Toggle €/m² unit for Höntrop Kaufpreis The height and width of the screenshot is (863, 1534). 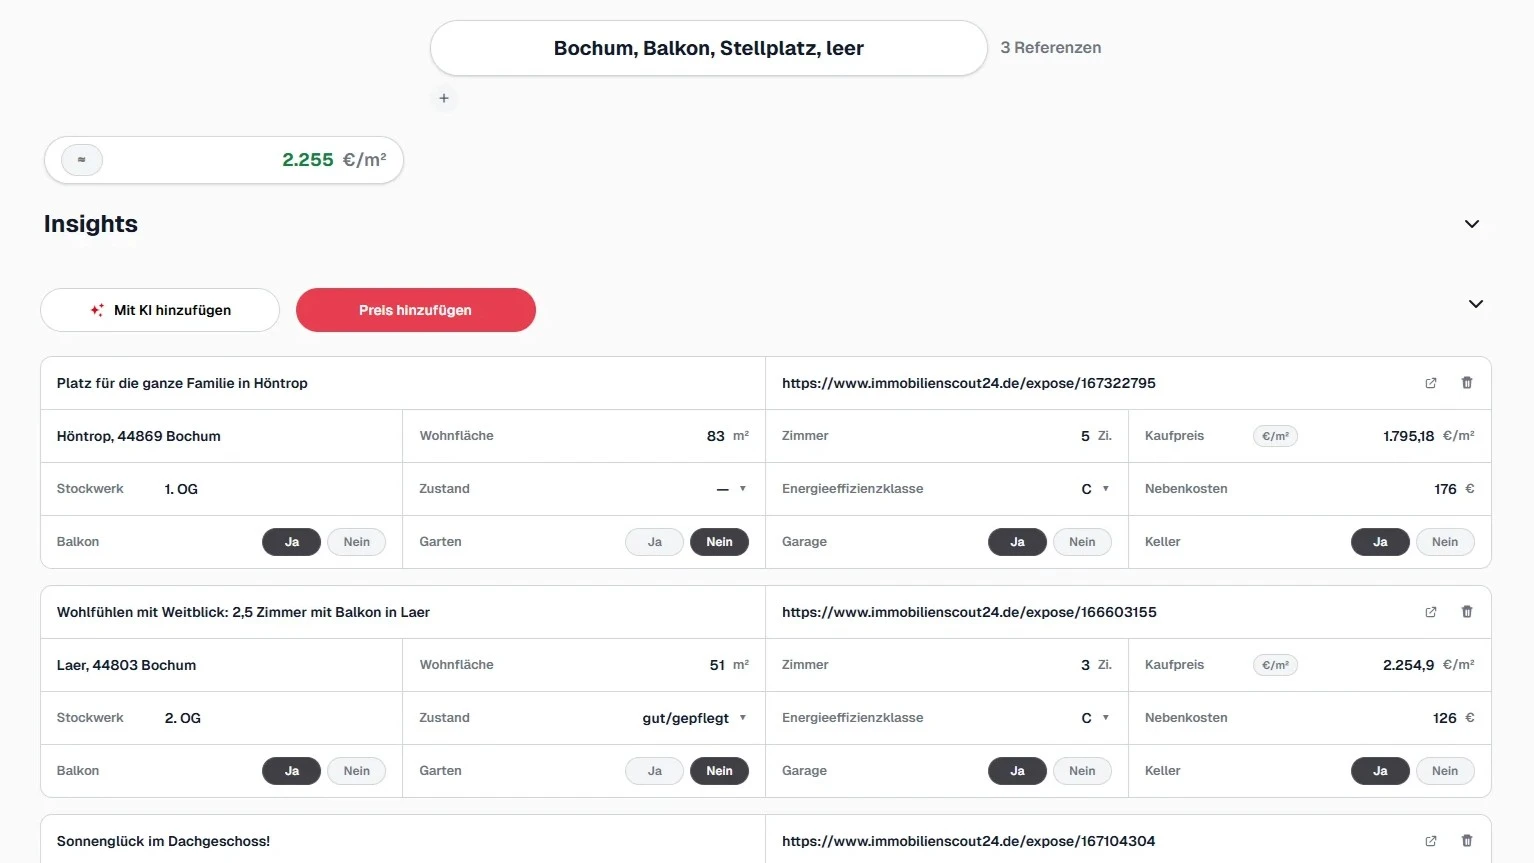tap(1275, 436)
